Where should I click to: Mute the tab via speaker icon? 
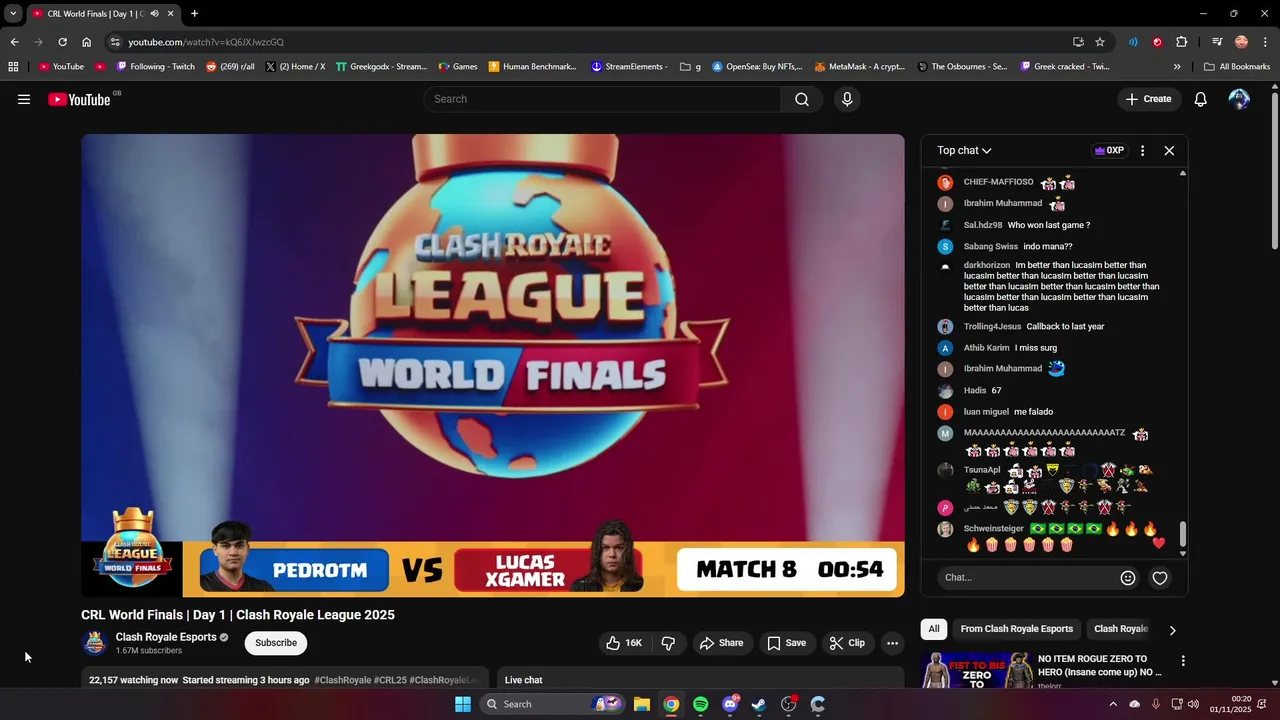coord(154,14)
